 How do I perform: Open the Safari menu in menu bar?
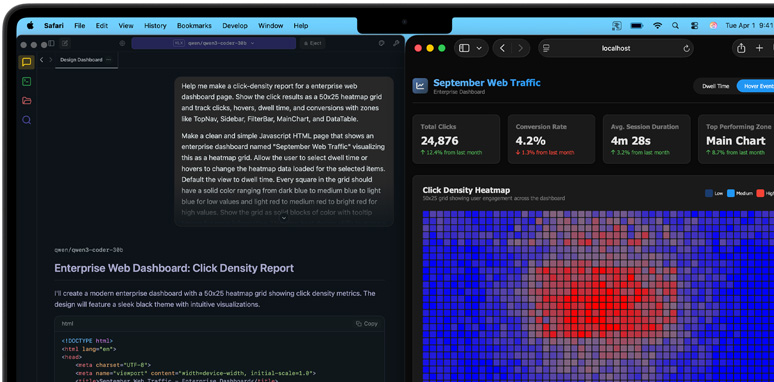point(53,26)
